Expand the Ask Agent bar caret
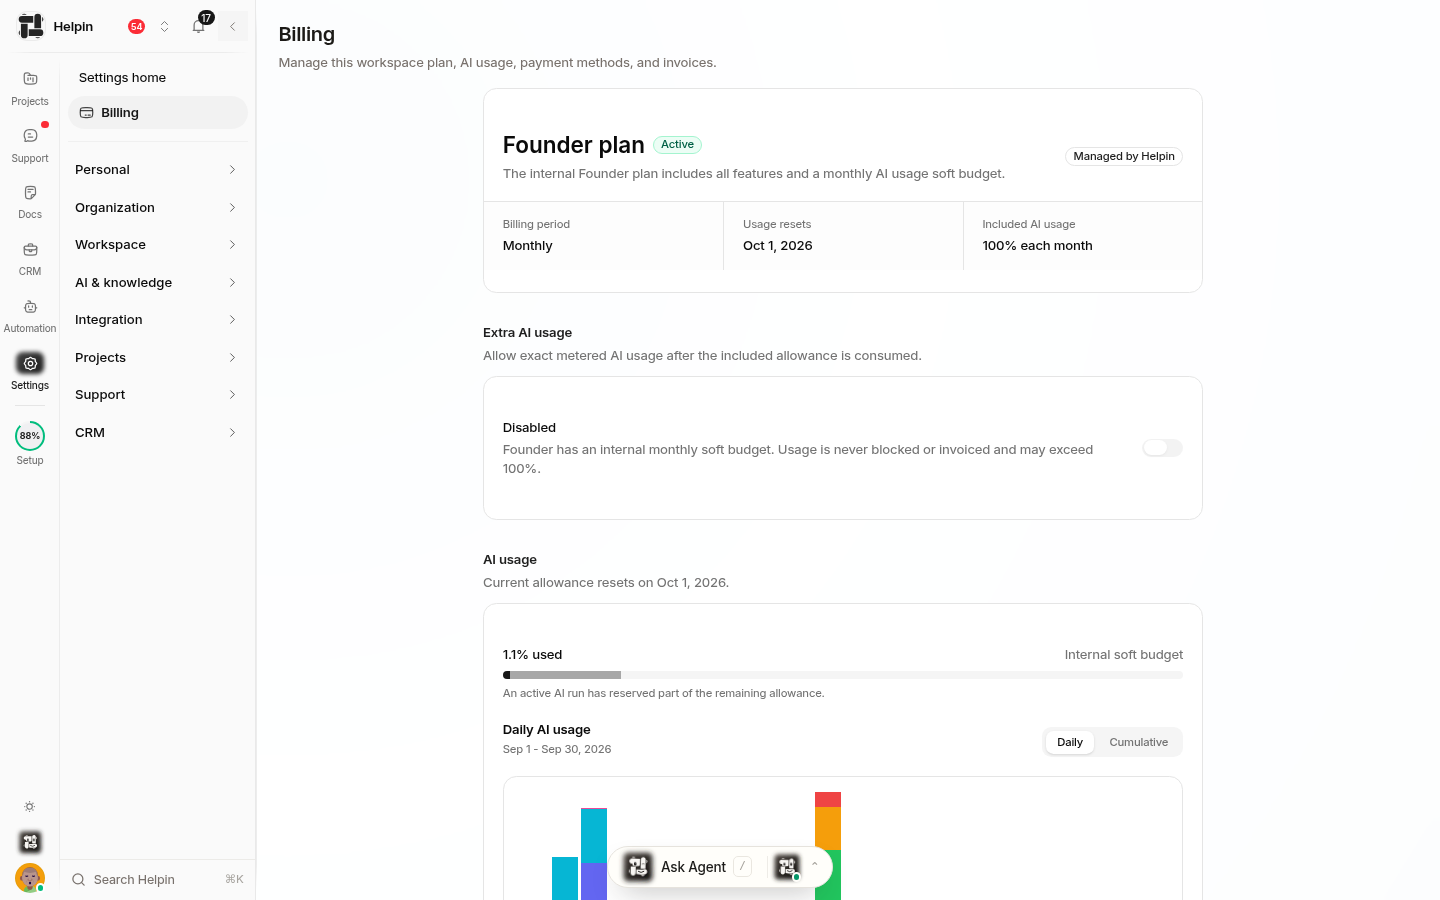The image size is (1440, 900). pyautogui.click(x=815, y=864)
